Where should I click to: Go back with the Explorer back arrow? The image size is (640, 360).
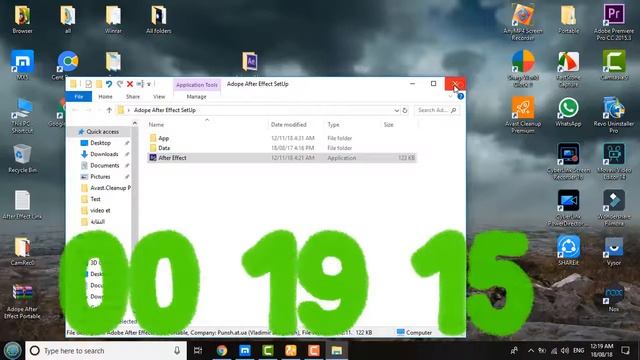click(x=75, y=110)
